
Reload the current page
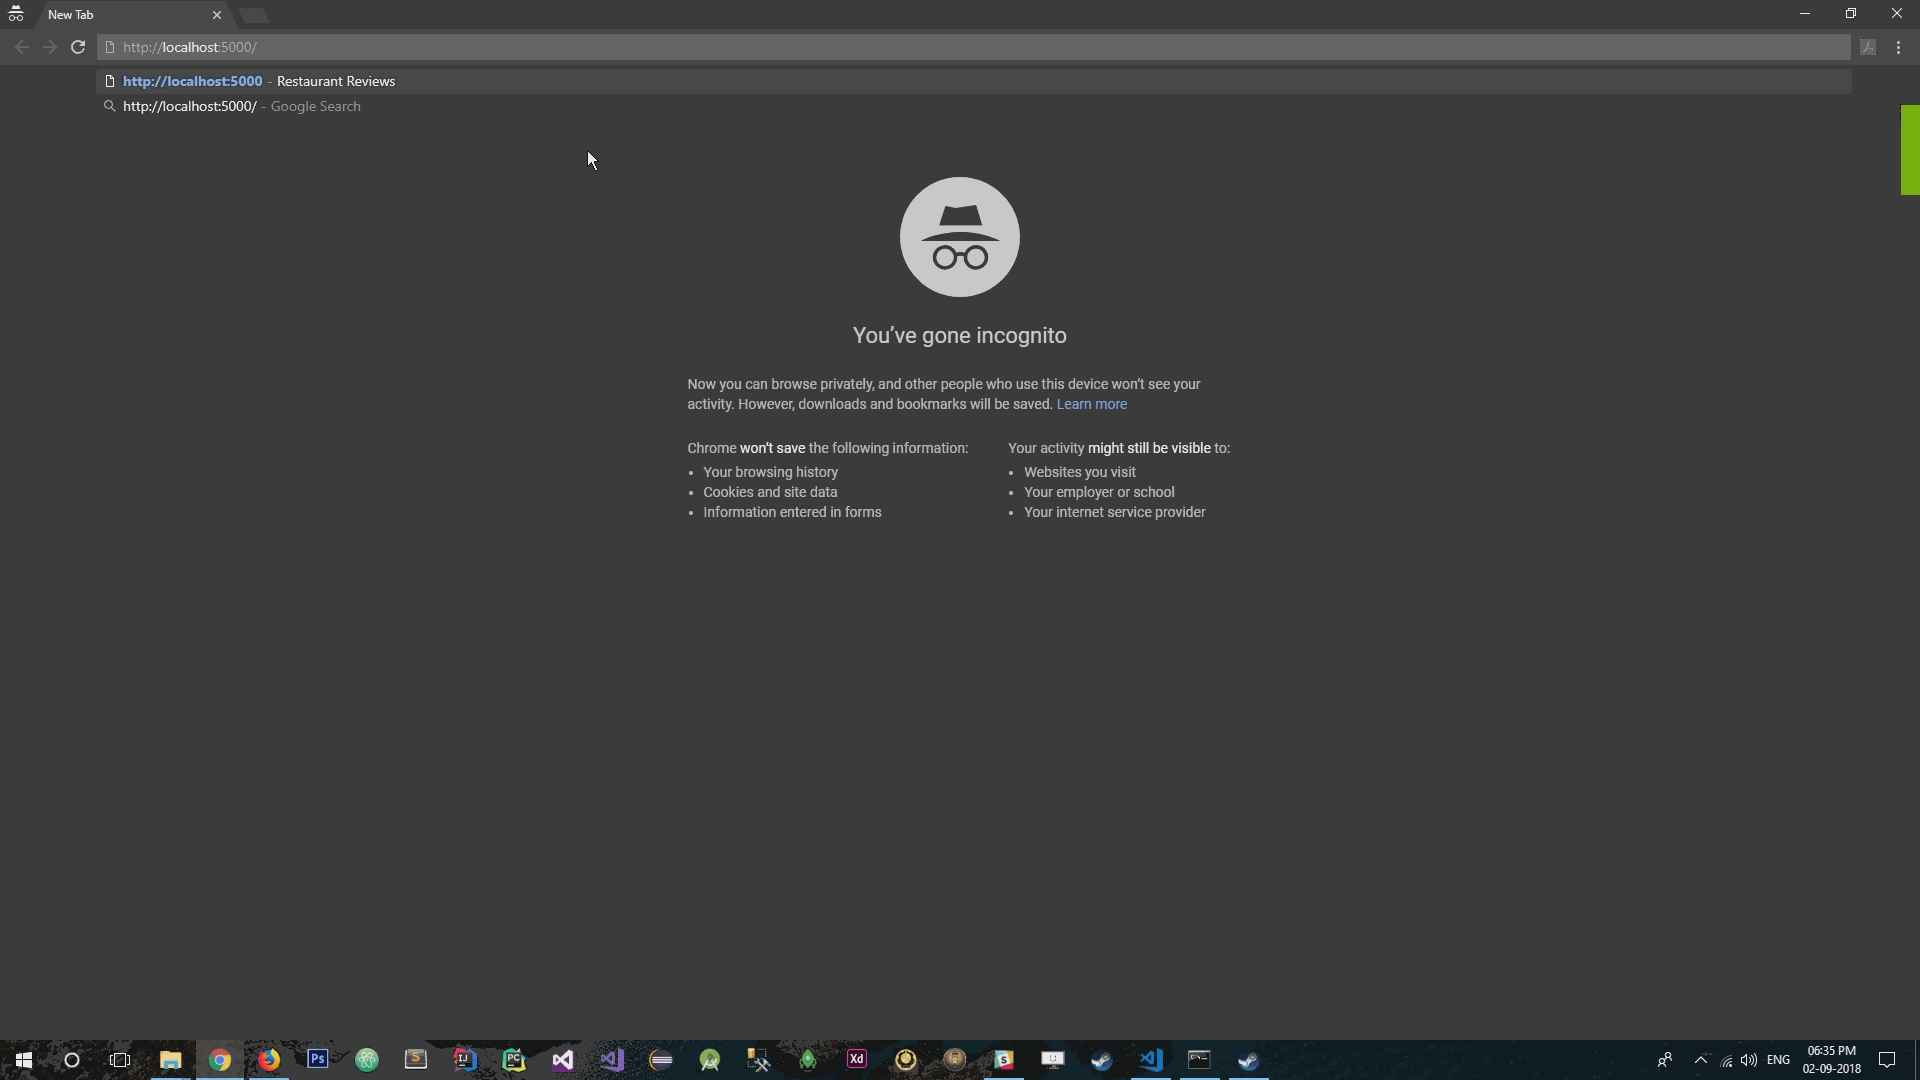point(78,47)
